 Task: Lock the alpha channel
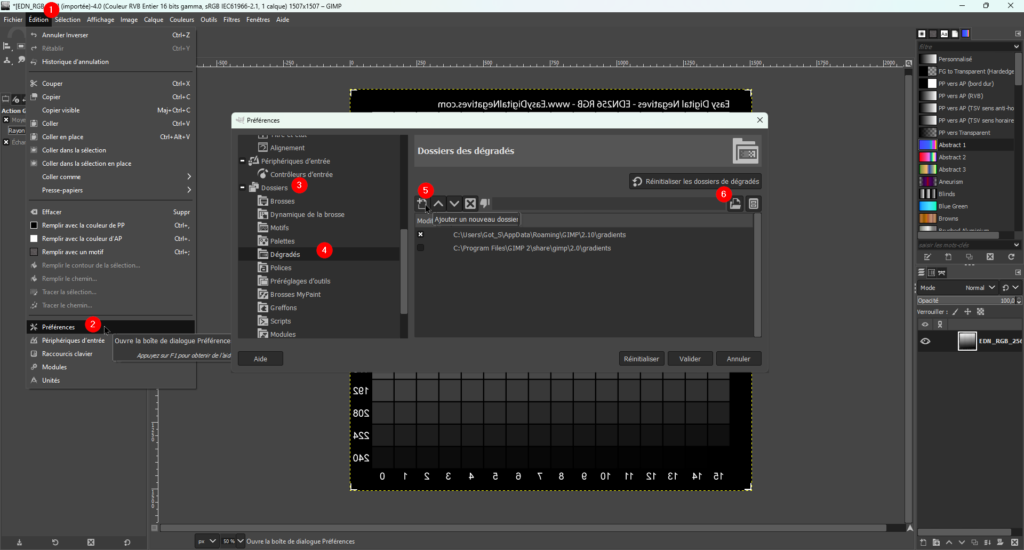point(980,312)
